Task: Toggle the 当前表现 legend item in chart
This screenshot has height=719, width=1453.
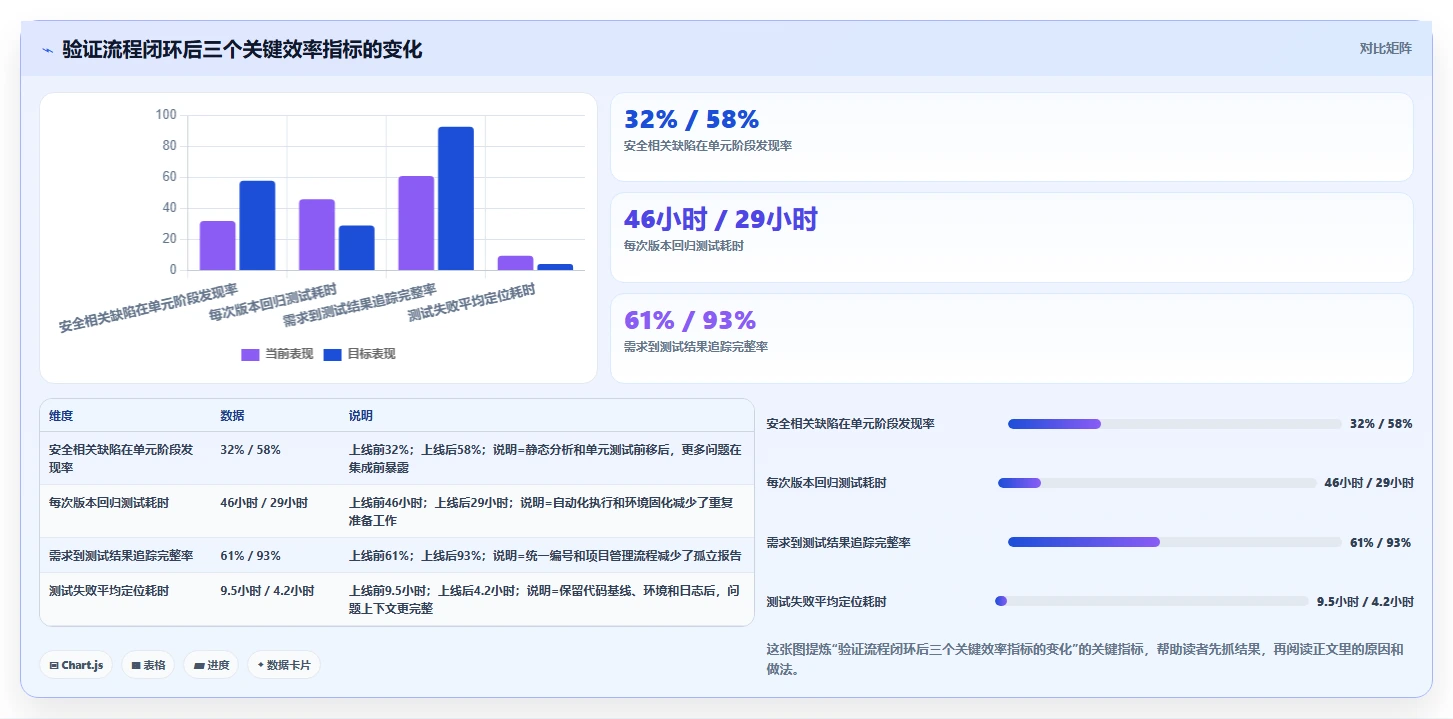Action: (277, 354)
